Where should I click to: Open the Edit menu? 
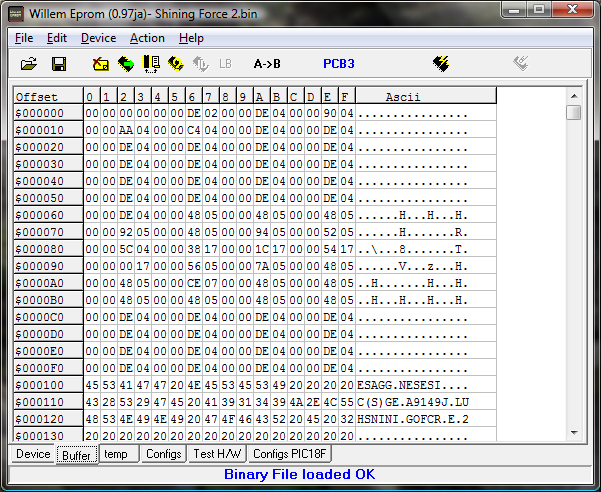point(57,38)
